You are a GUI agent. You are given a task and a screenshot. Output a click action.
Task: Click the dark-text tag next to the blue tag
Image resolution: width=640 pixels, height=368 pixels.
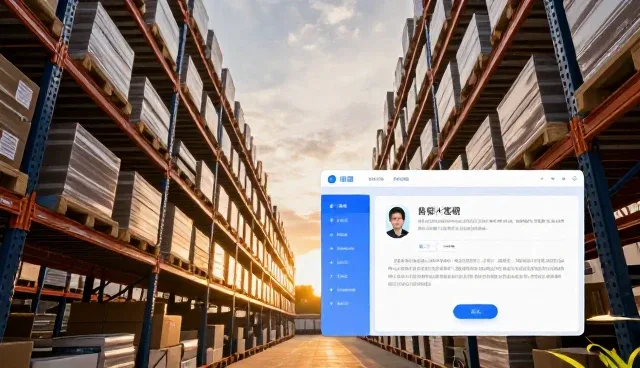click(449, 246)
